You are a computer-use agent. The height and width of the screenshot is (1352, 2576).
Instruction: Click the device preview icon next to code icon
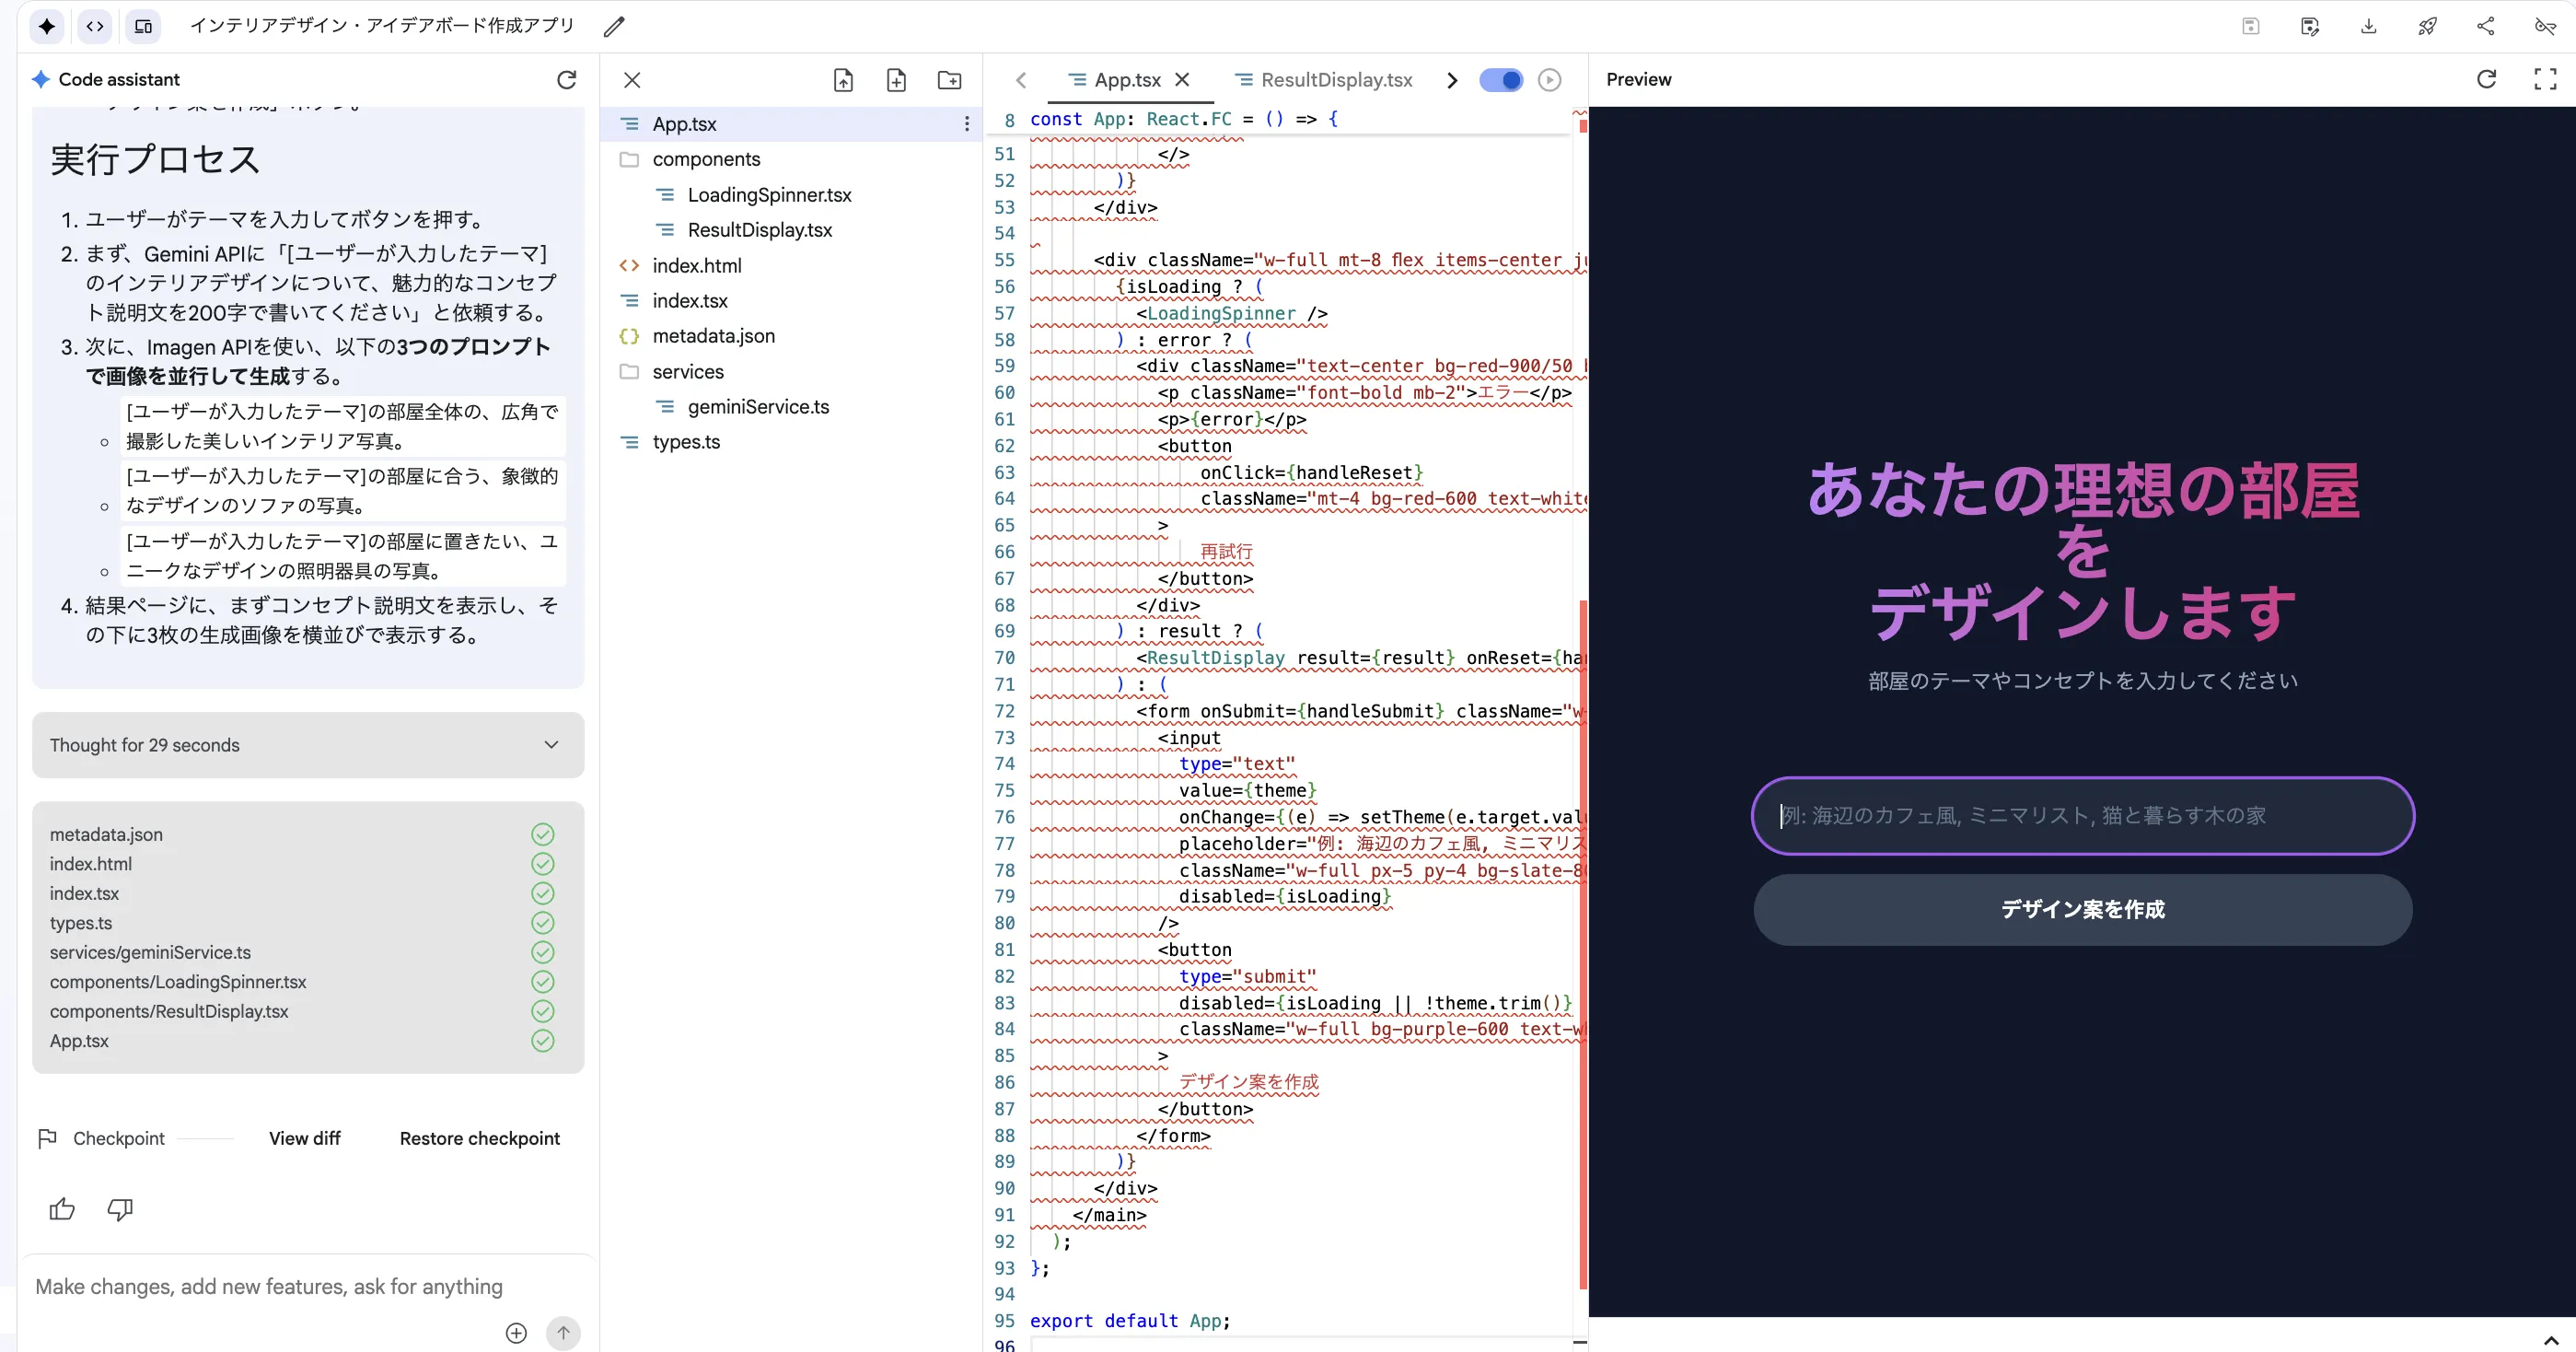point(143,27)
